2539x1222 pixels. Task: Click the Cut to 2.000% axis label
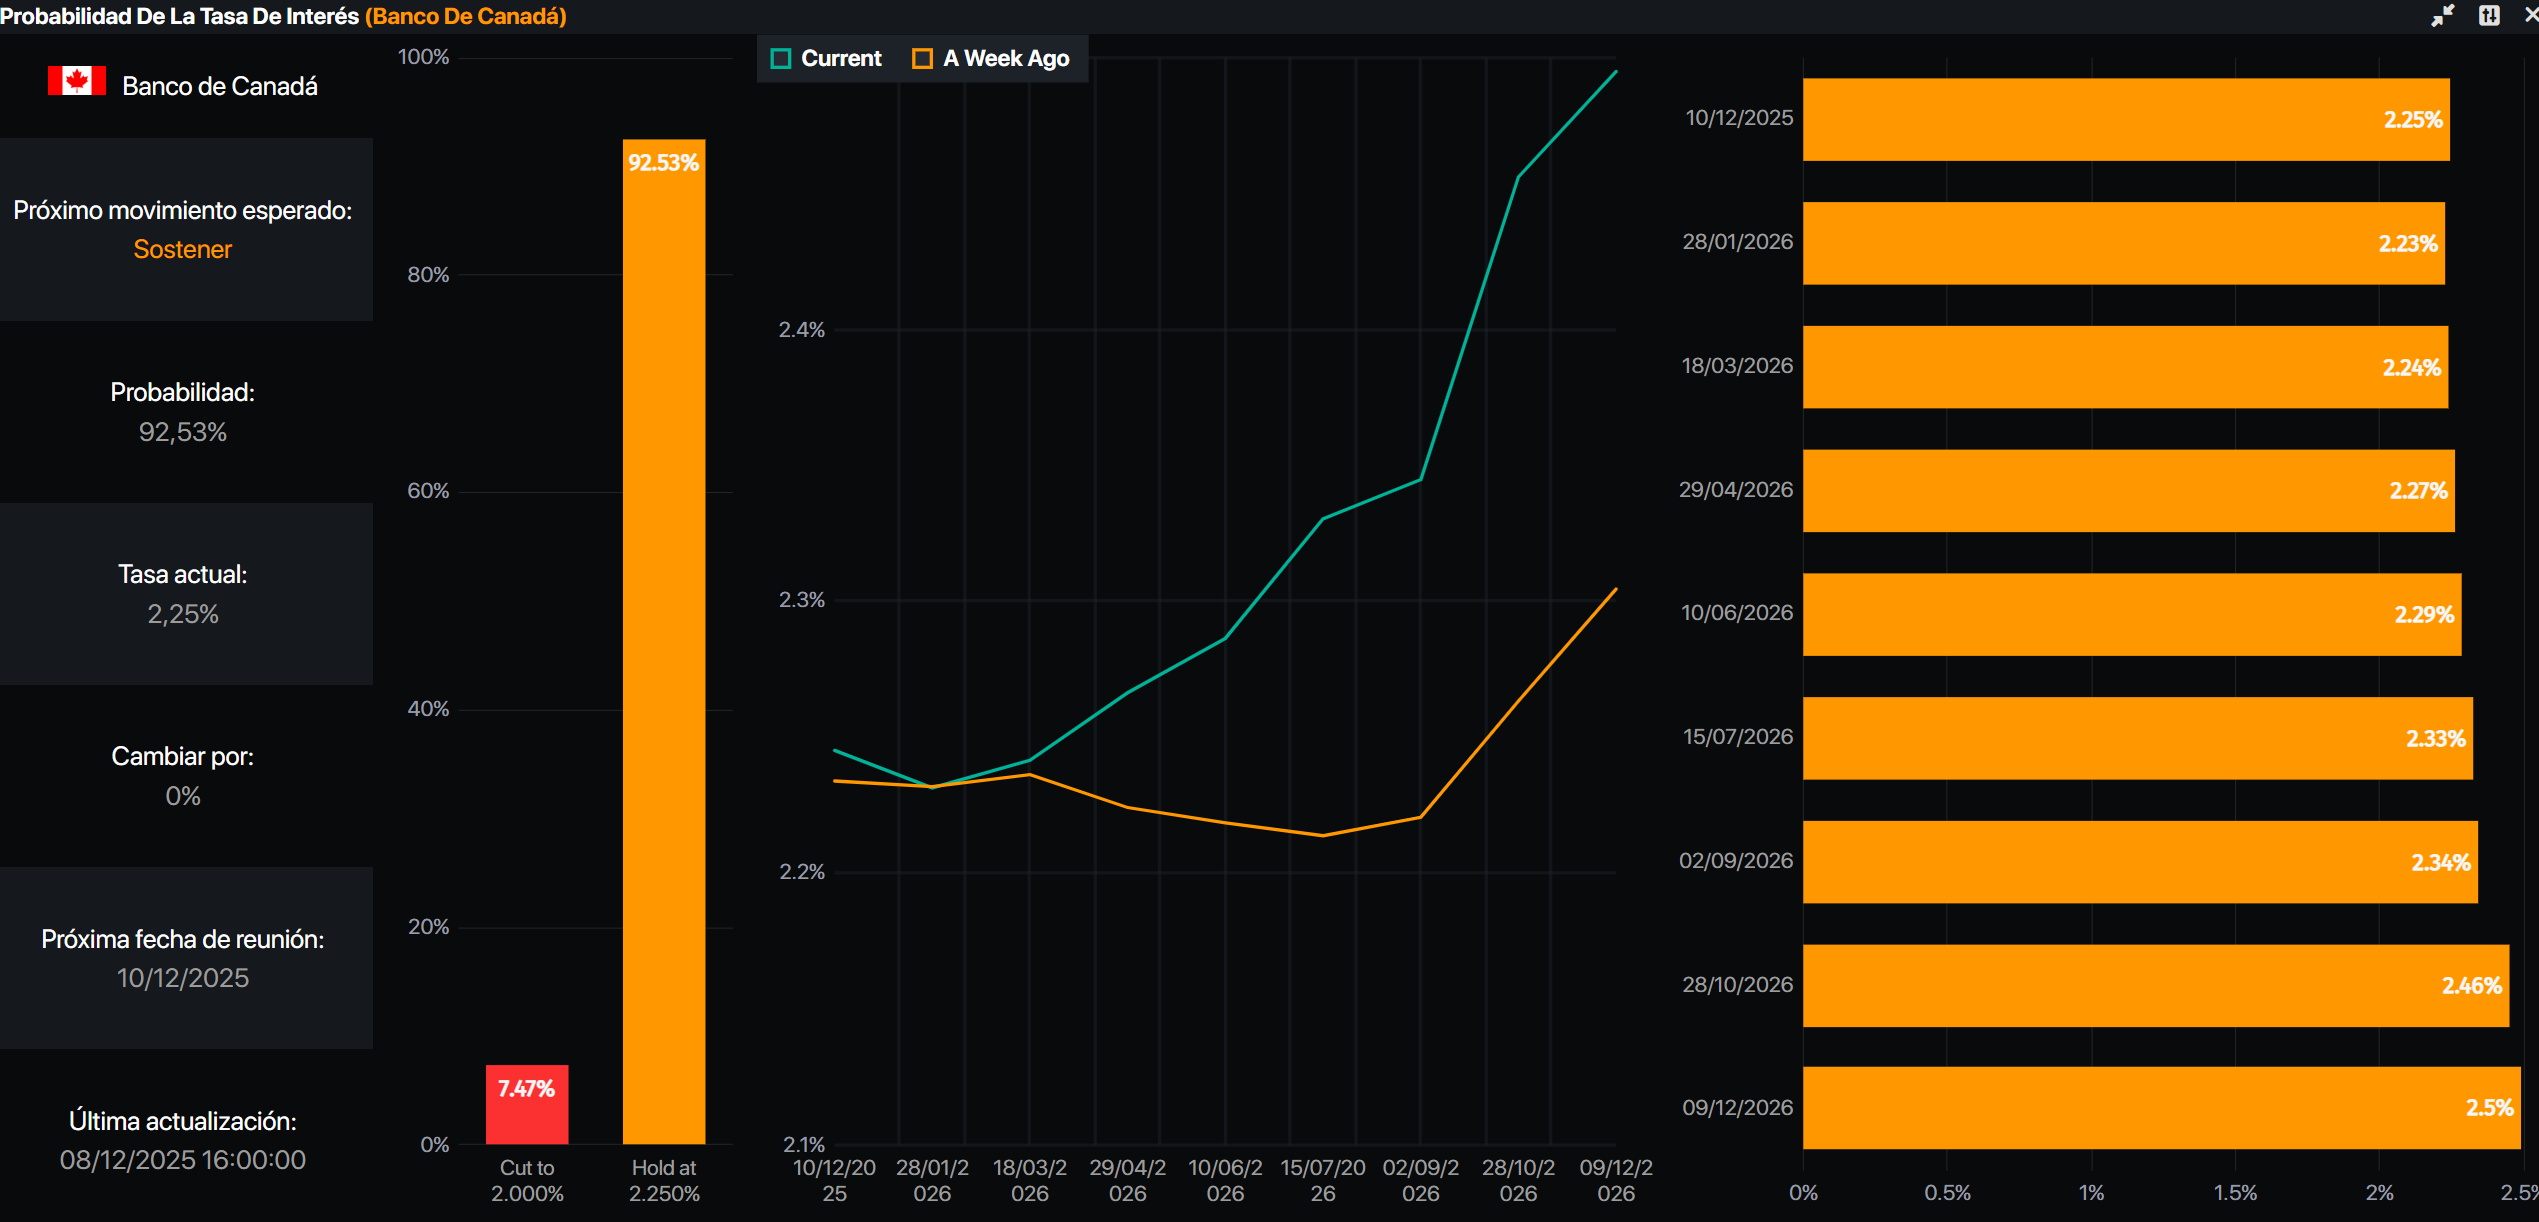point(527,1180)
